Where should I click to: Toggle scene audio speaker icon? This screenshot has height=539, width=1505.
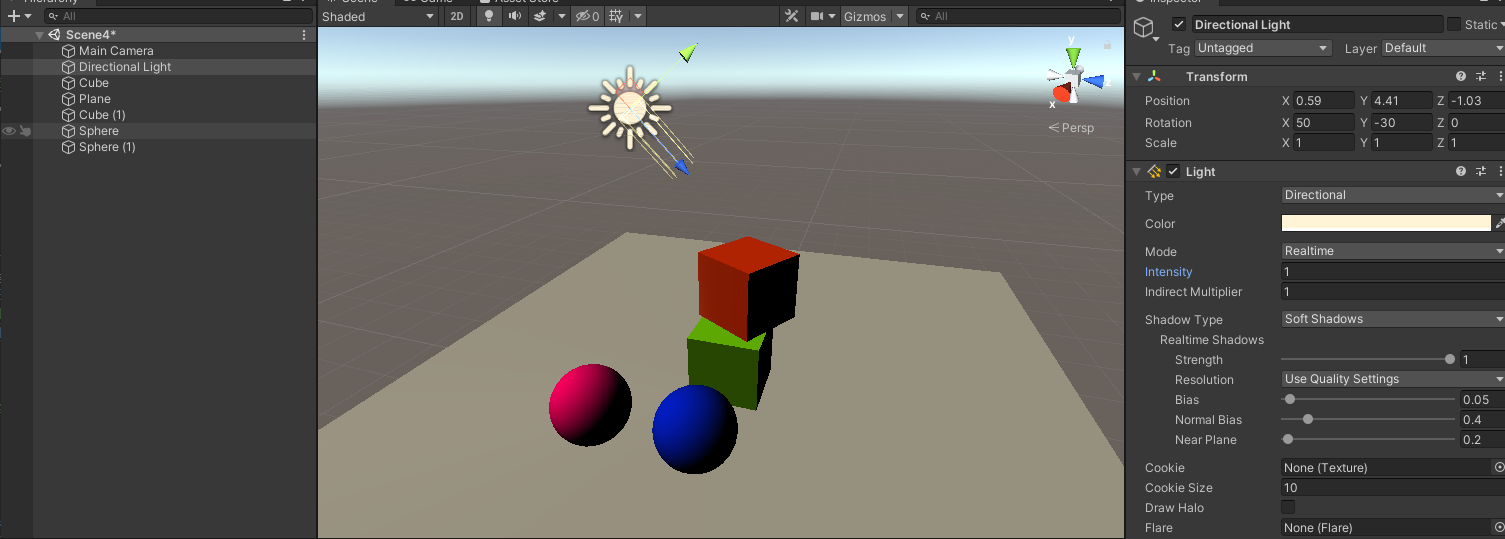(514, 16)
